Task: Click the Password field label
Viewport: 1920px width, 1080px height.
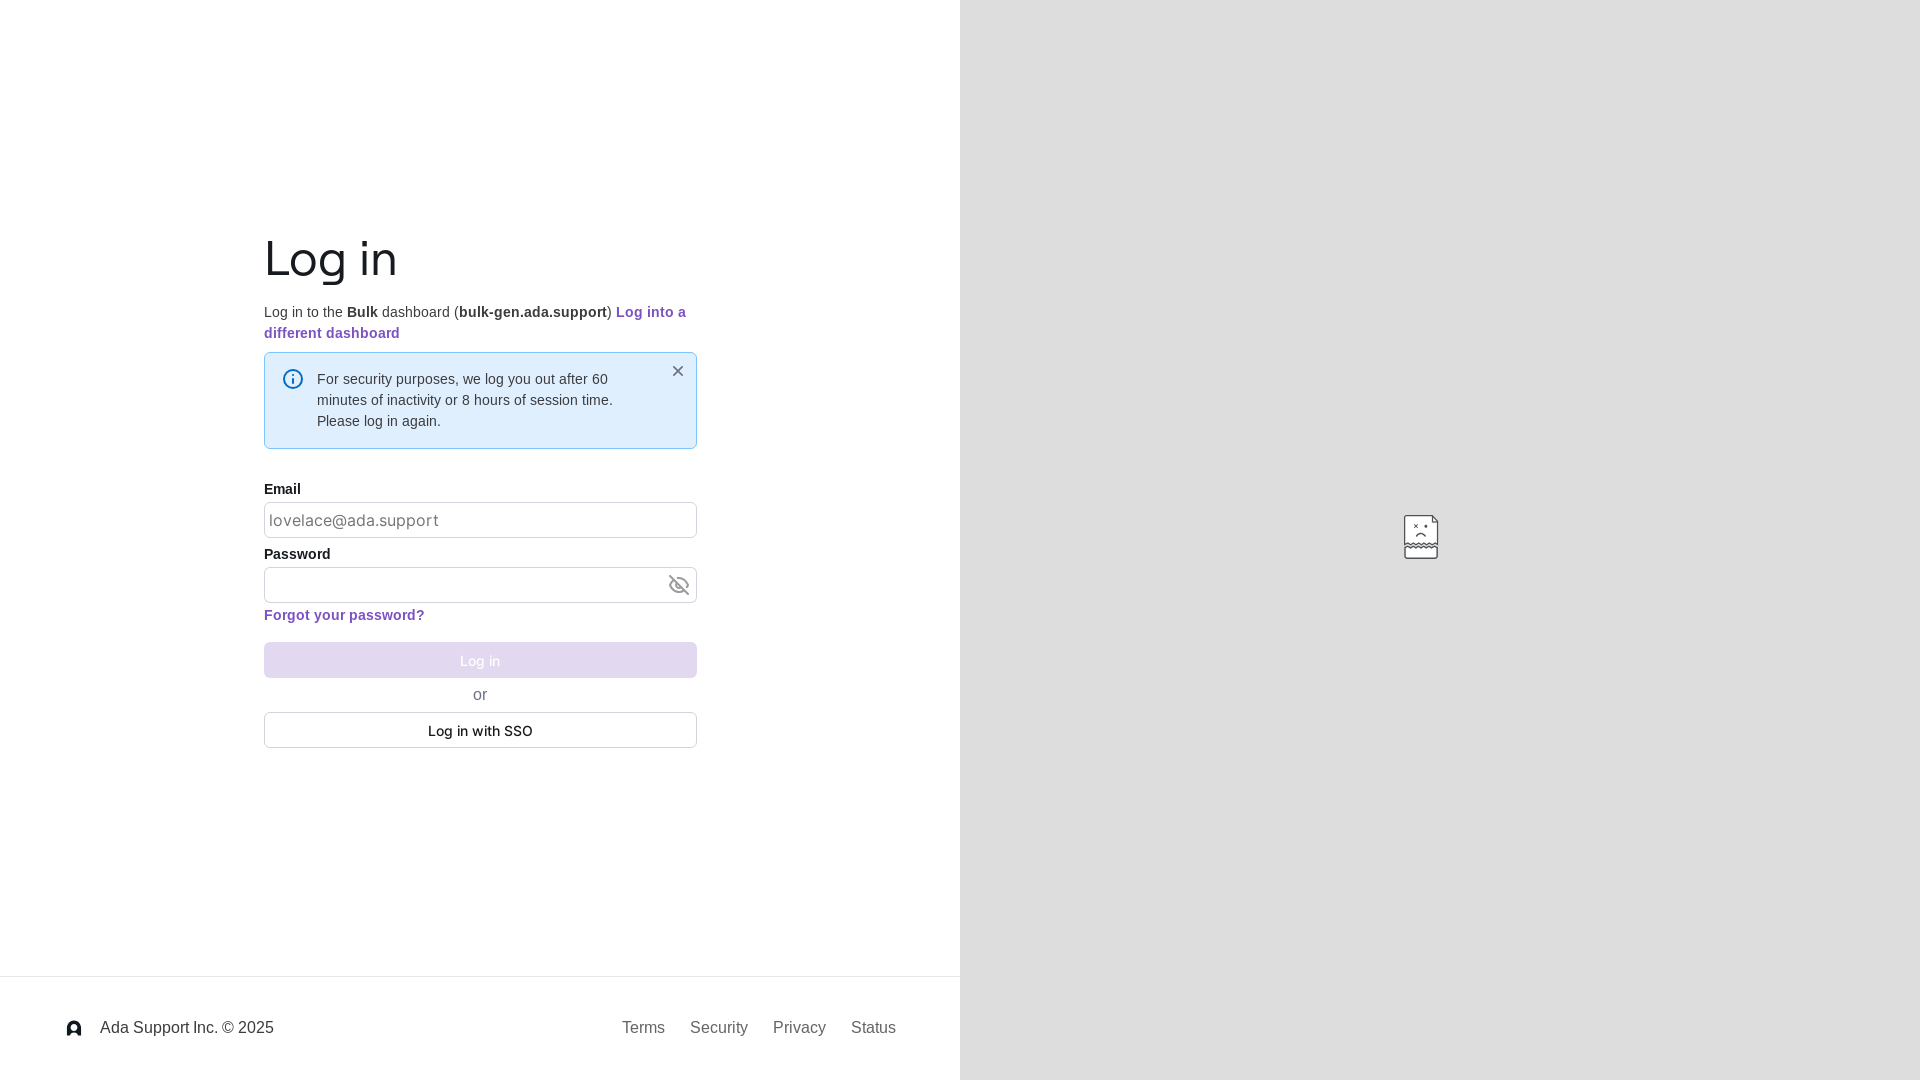Action: [297, 554]
